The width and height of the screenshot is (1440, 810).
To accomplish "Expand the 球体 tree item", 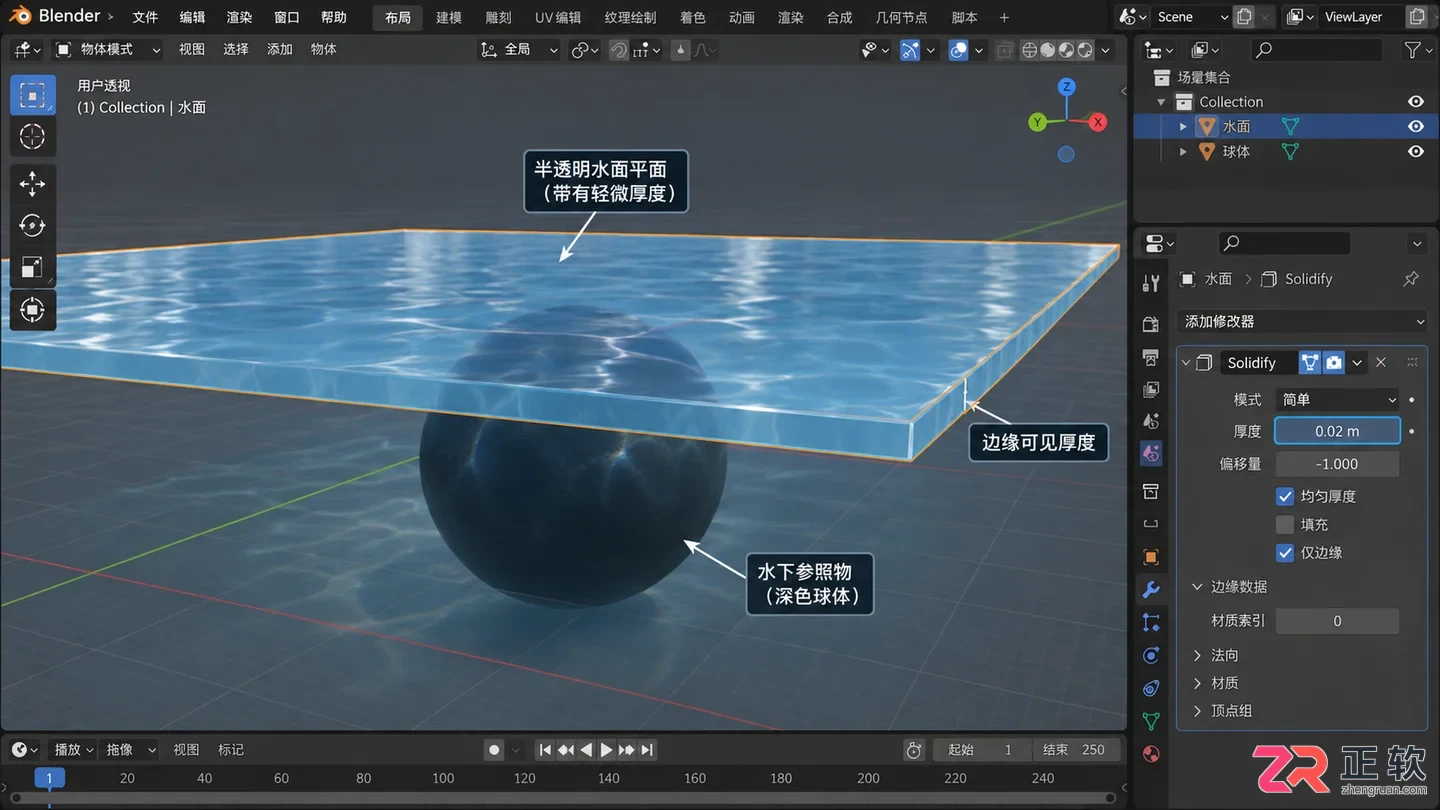I will 1183,151.
